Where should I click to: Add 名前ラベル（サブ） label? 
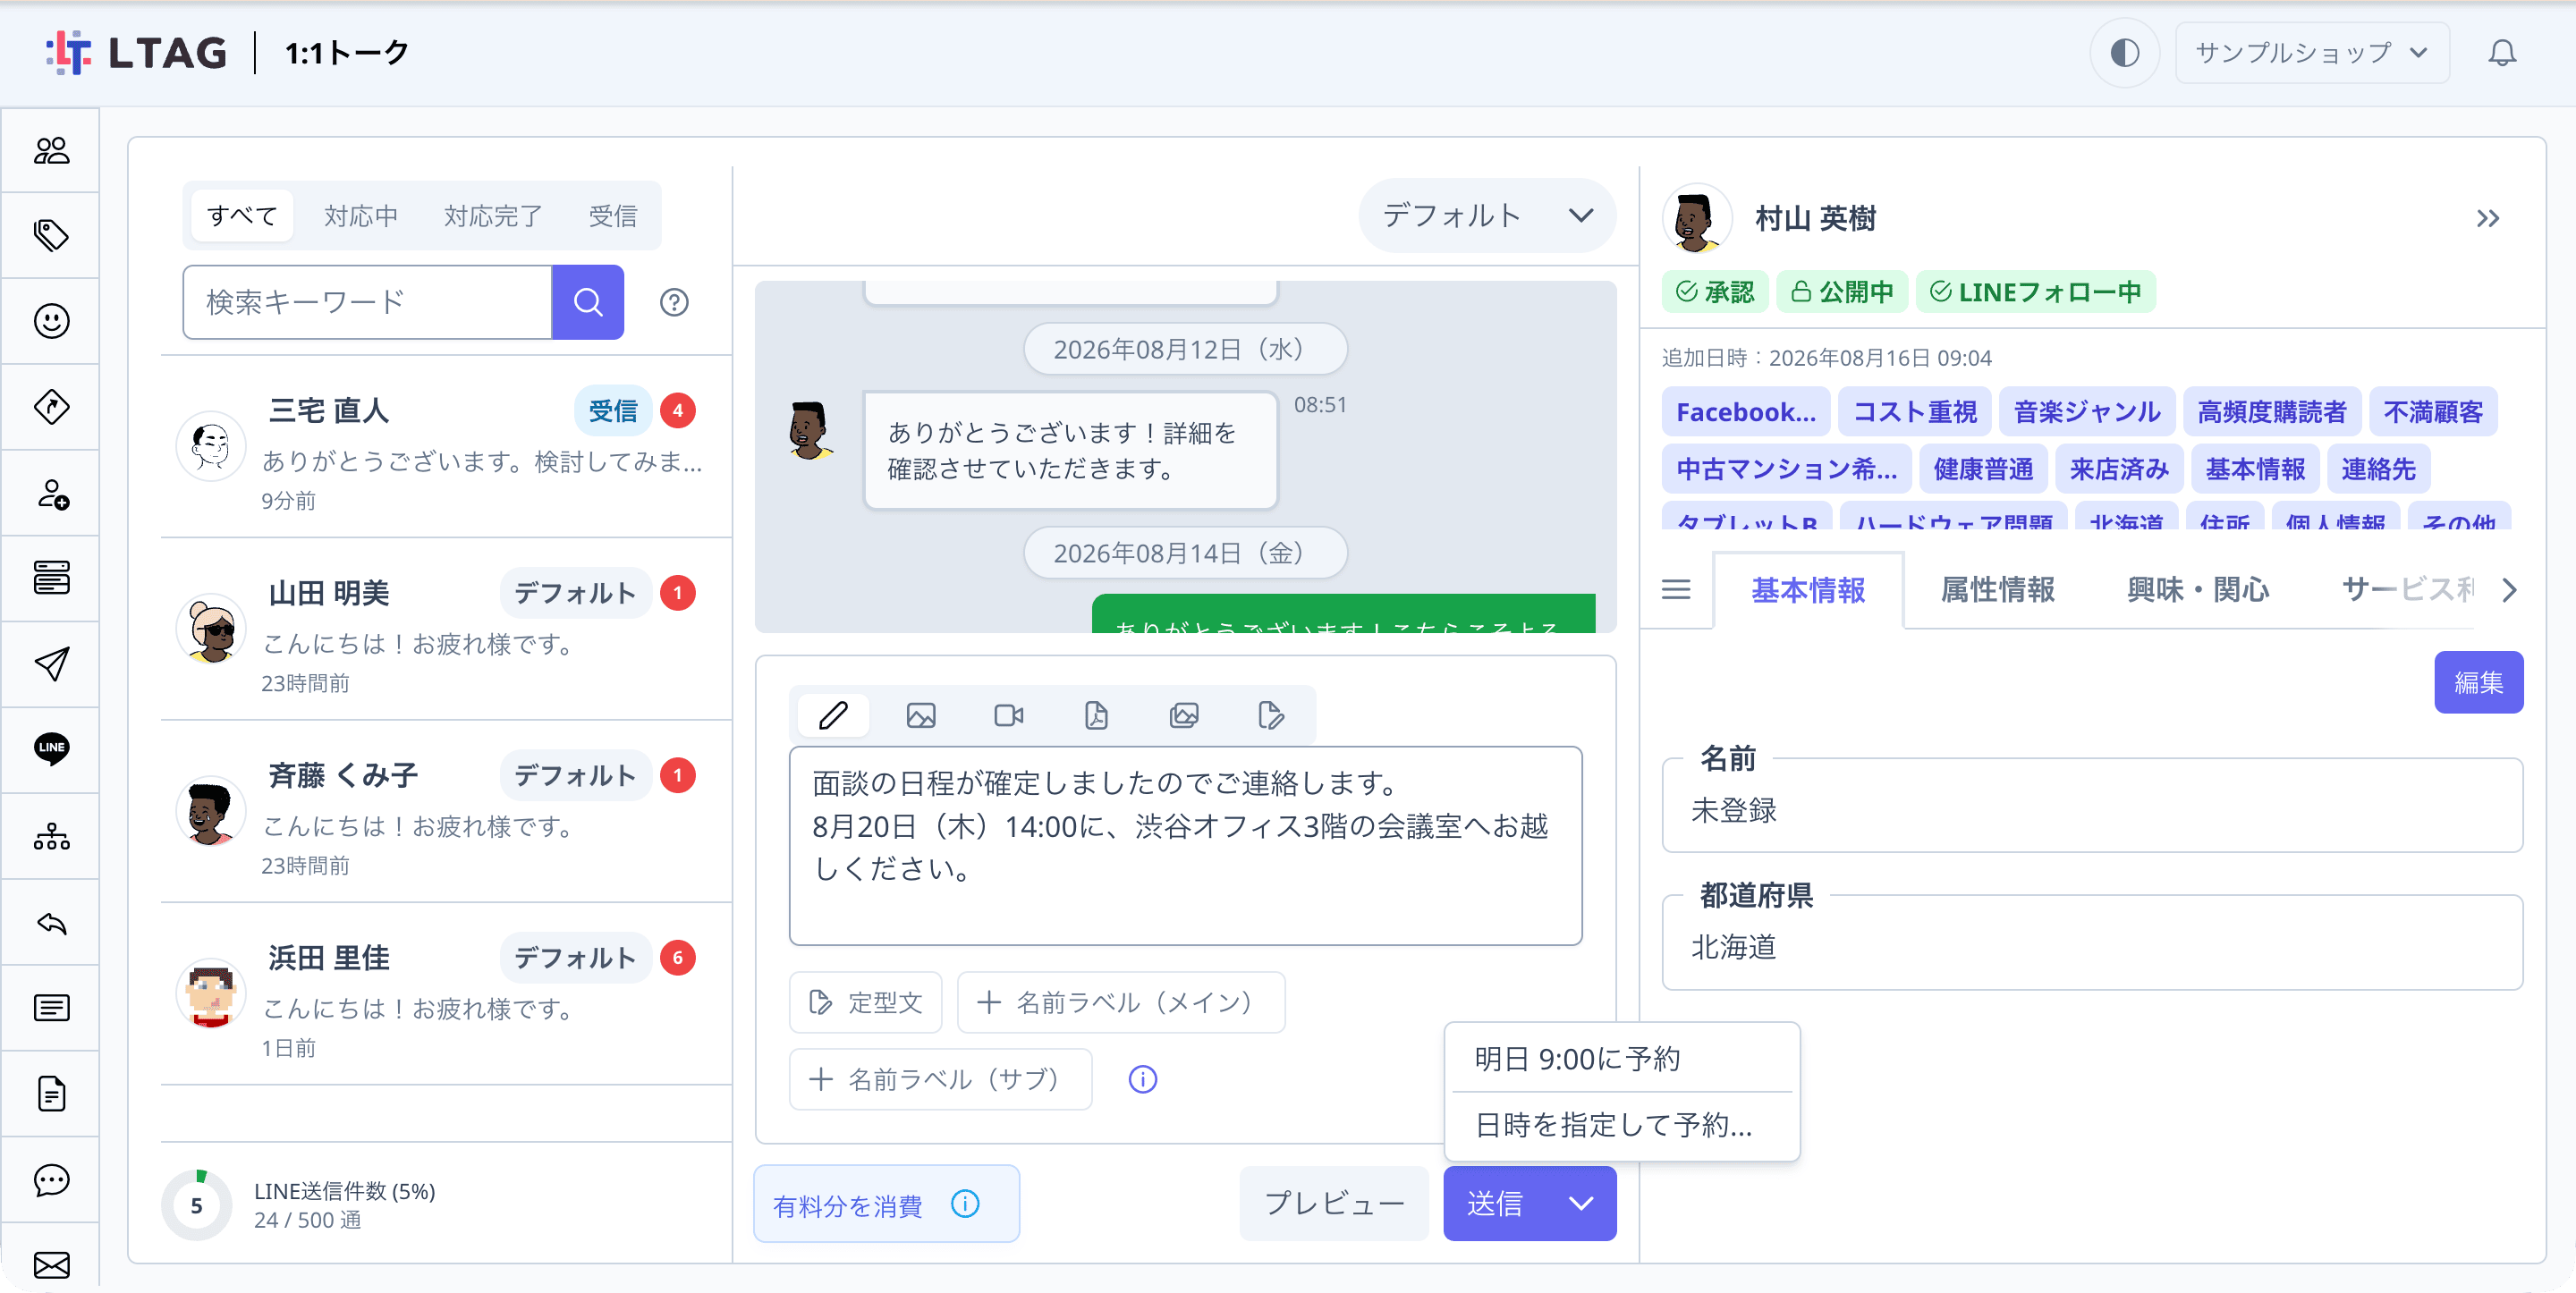pyautogui.click(x=940, y=1079)
